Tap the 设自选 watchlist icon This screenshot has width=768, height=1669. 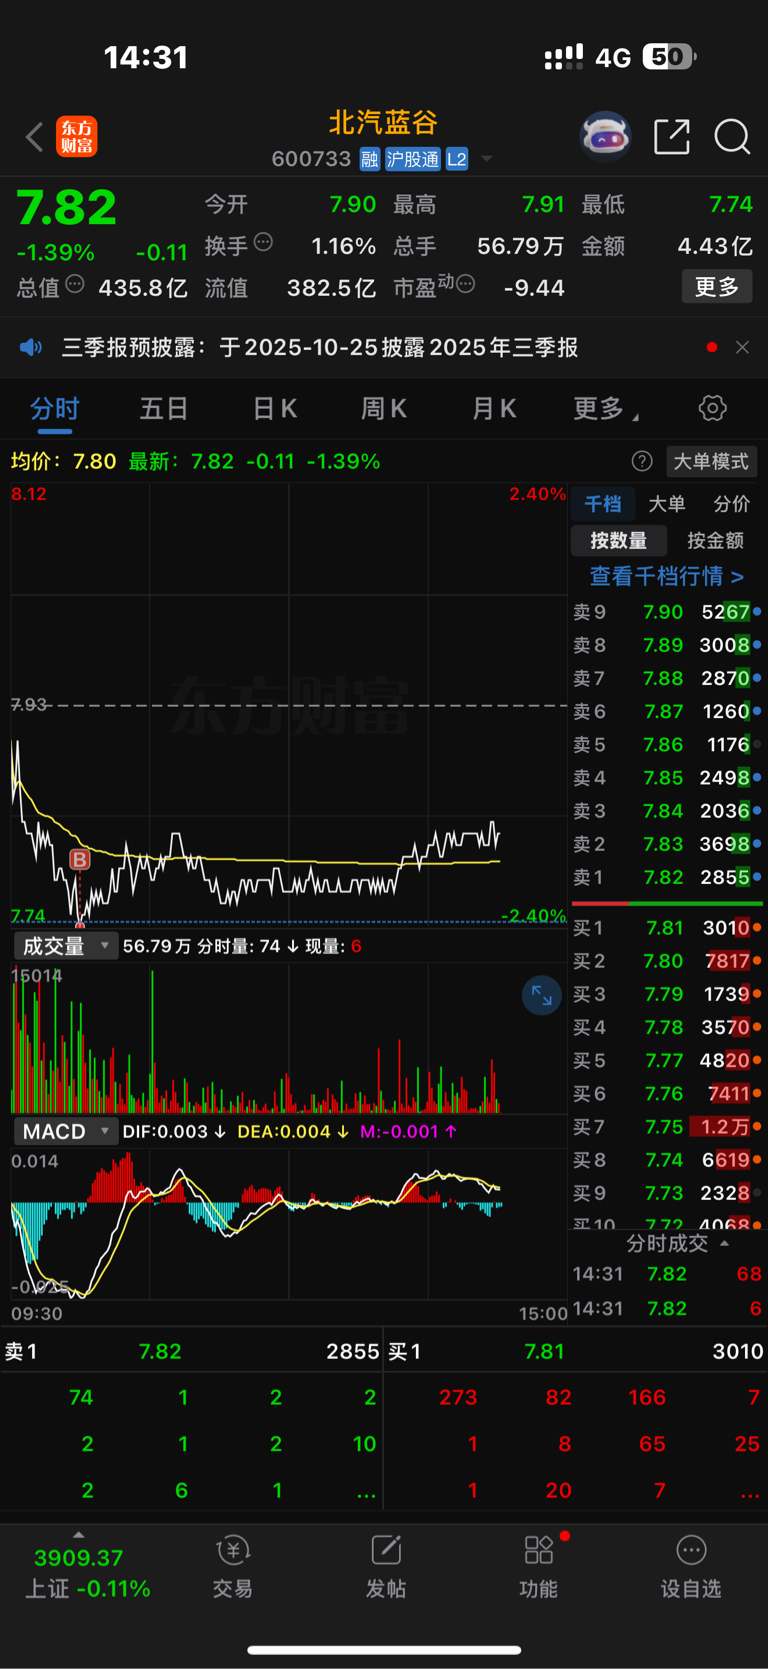(691, 1567)
